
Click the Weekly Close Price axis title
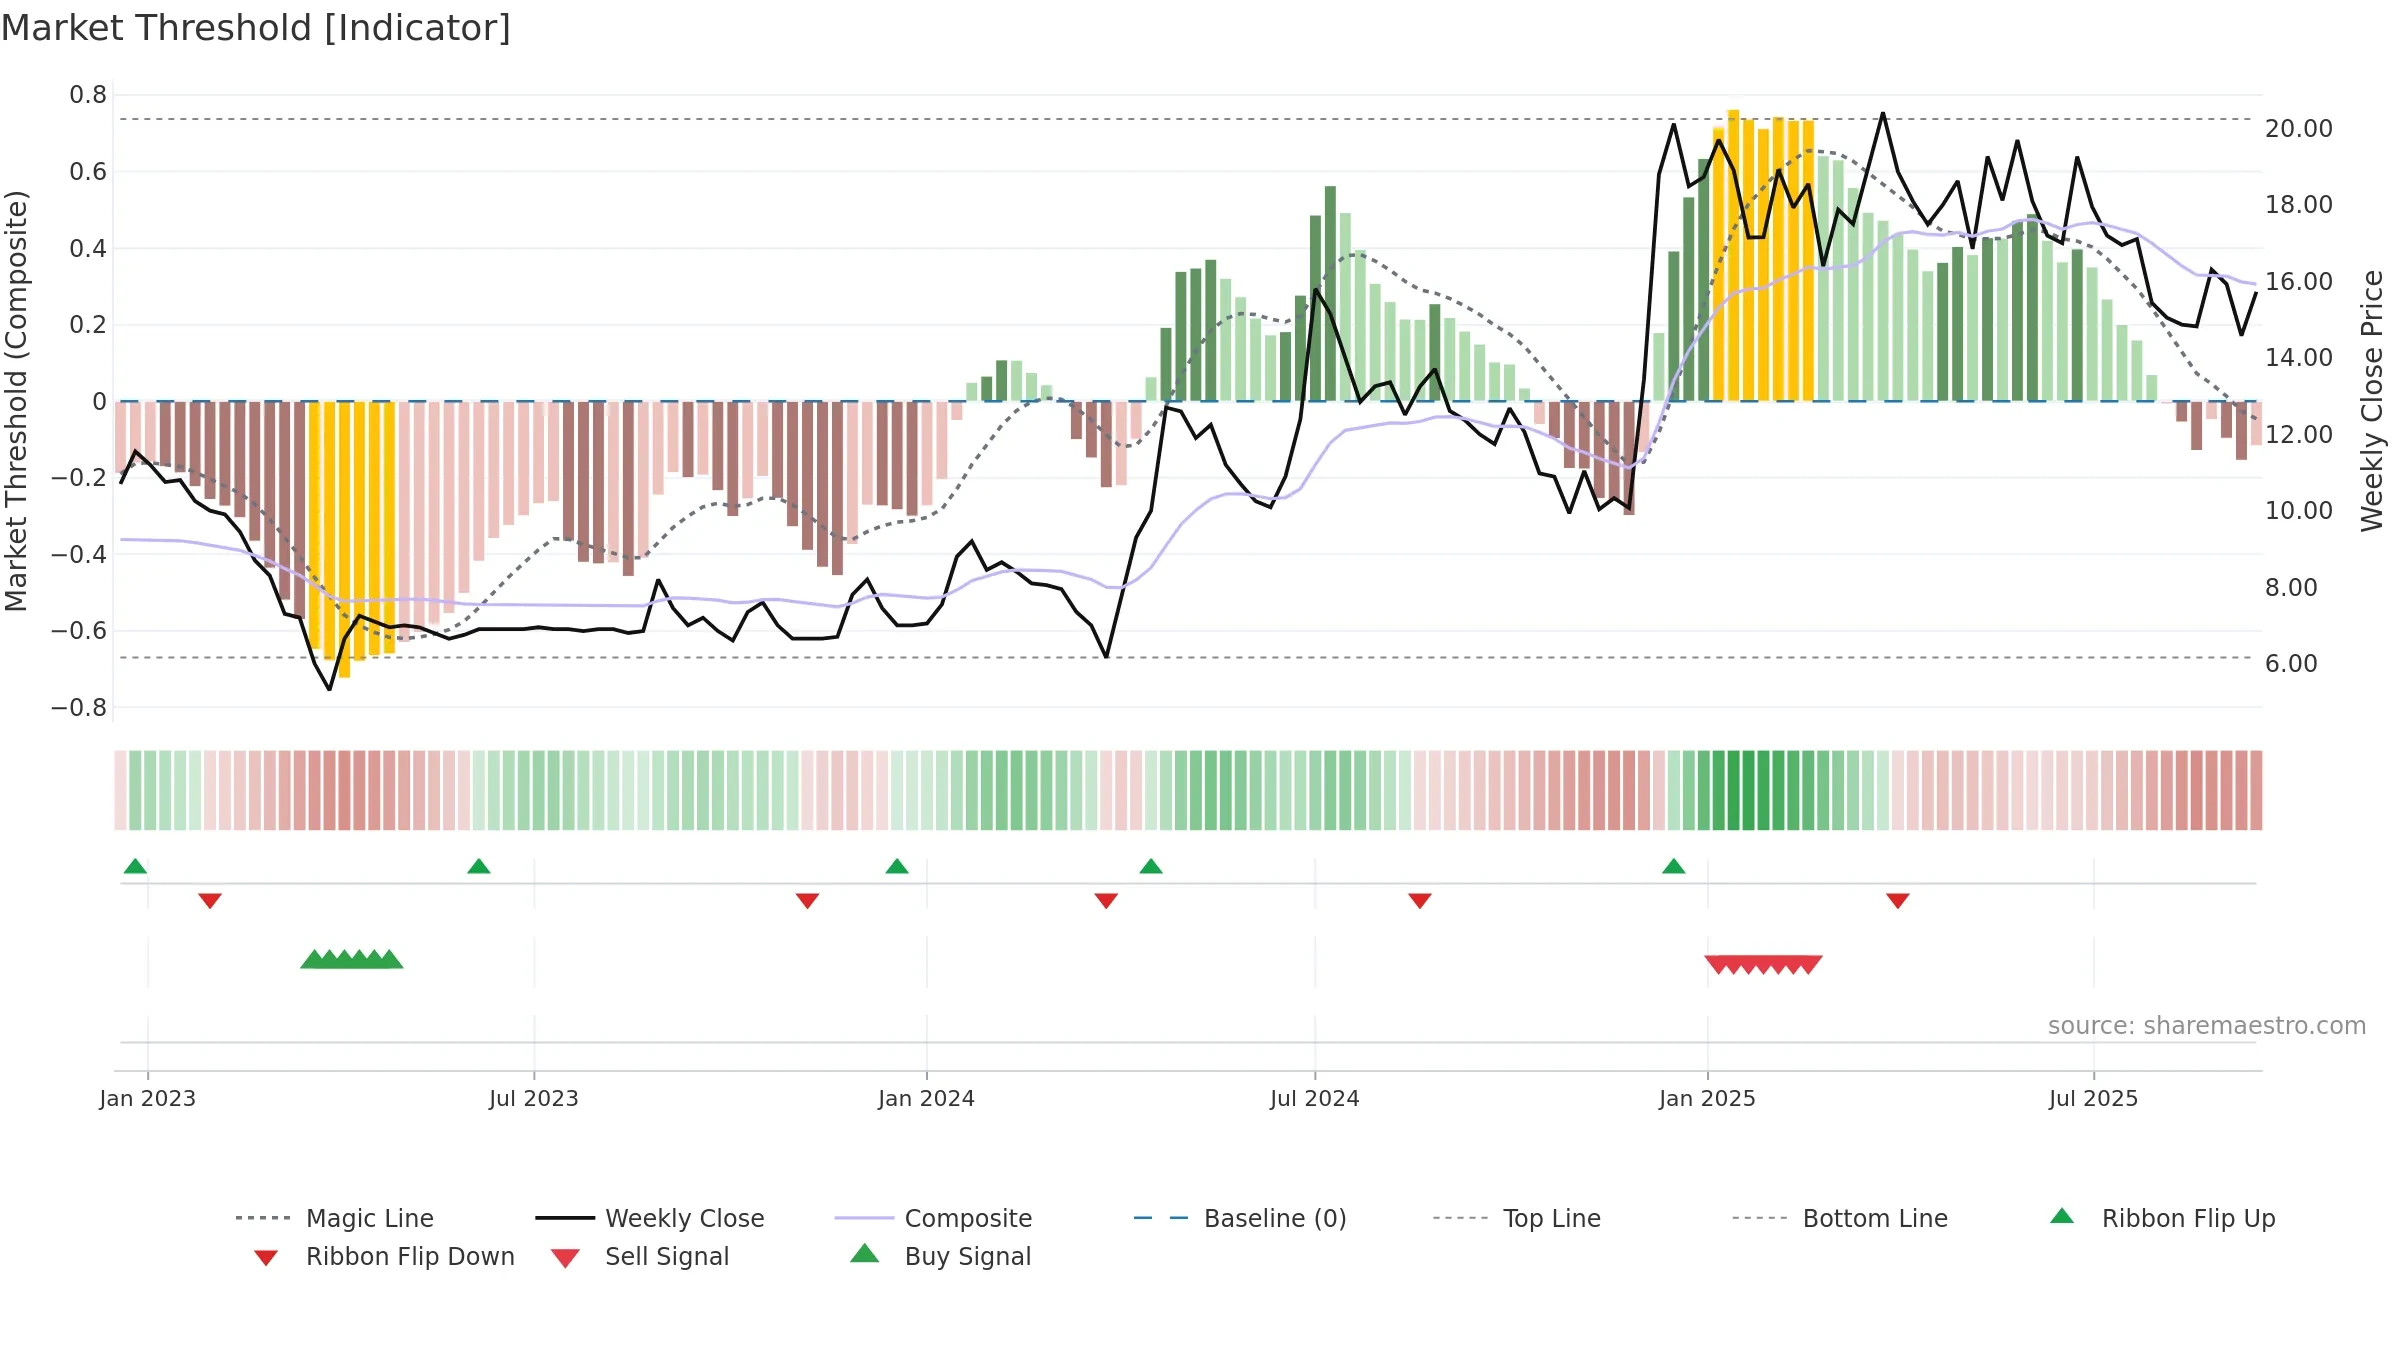[2372, 401]
